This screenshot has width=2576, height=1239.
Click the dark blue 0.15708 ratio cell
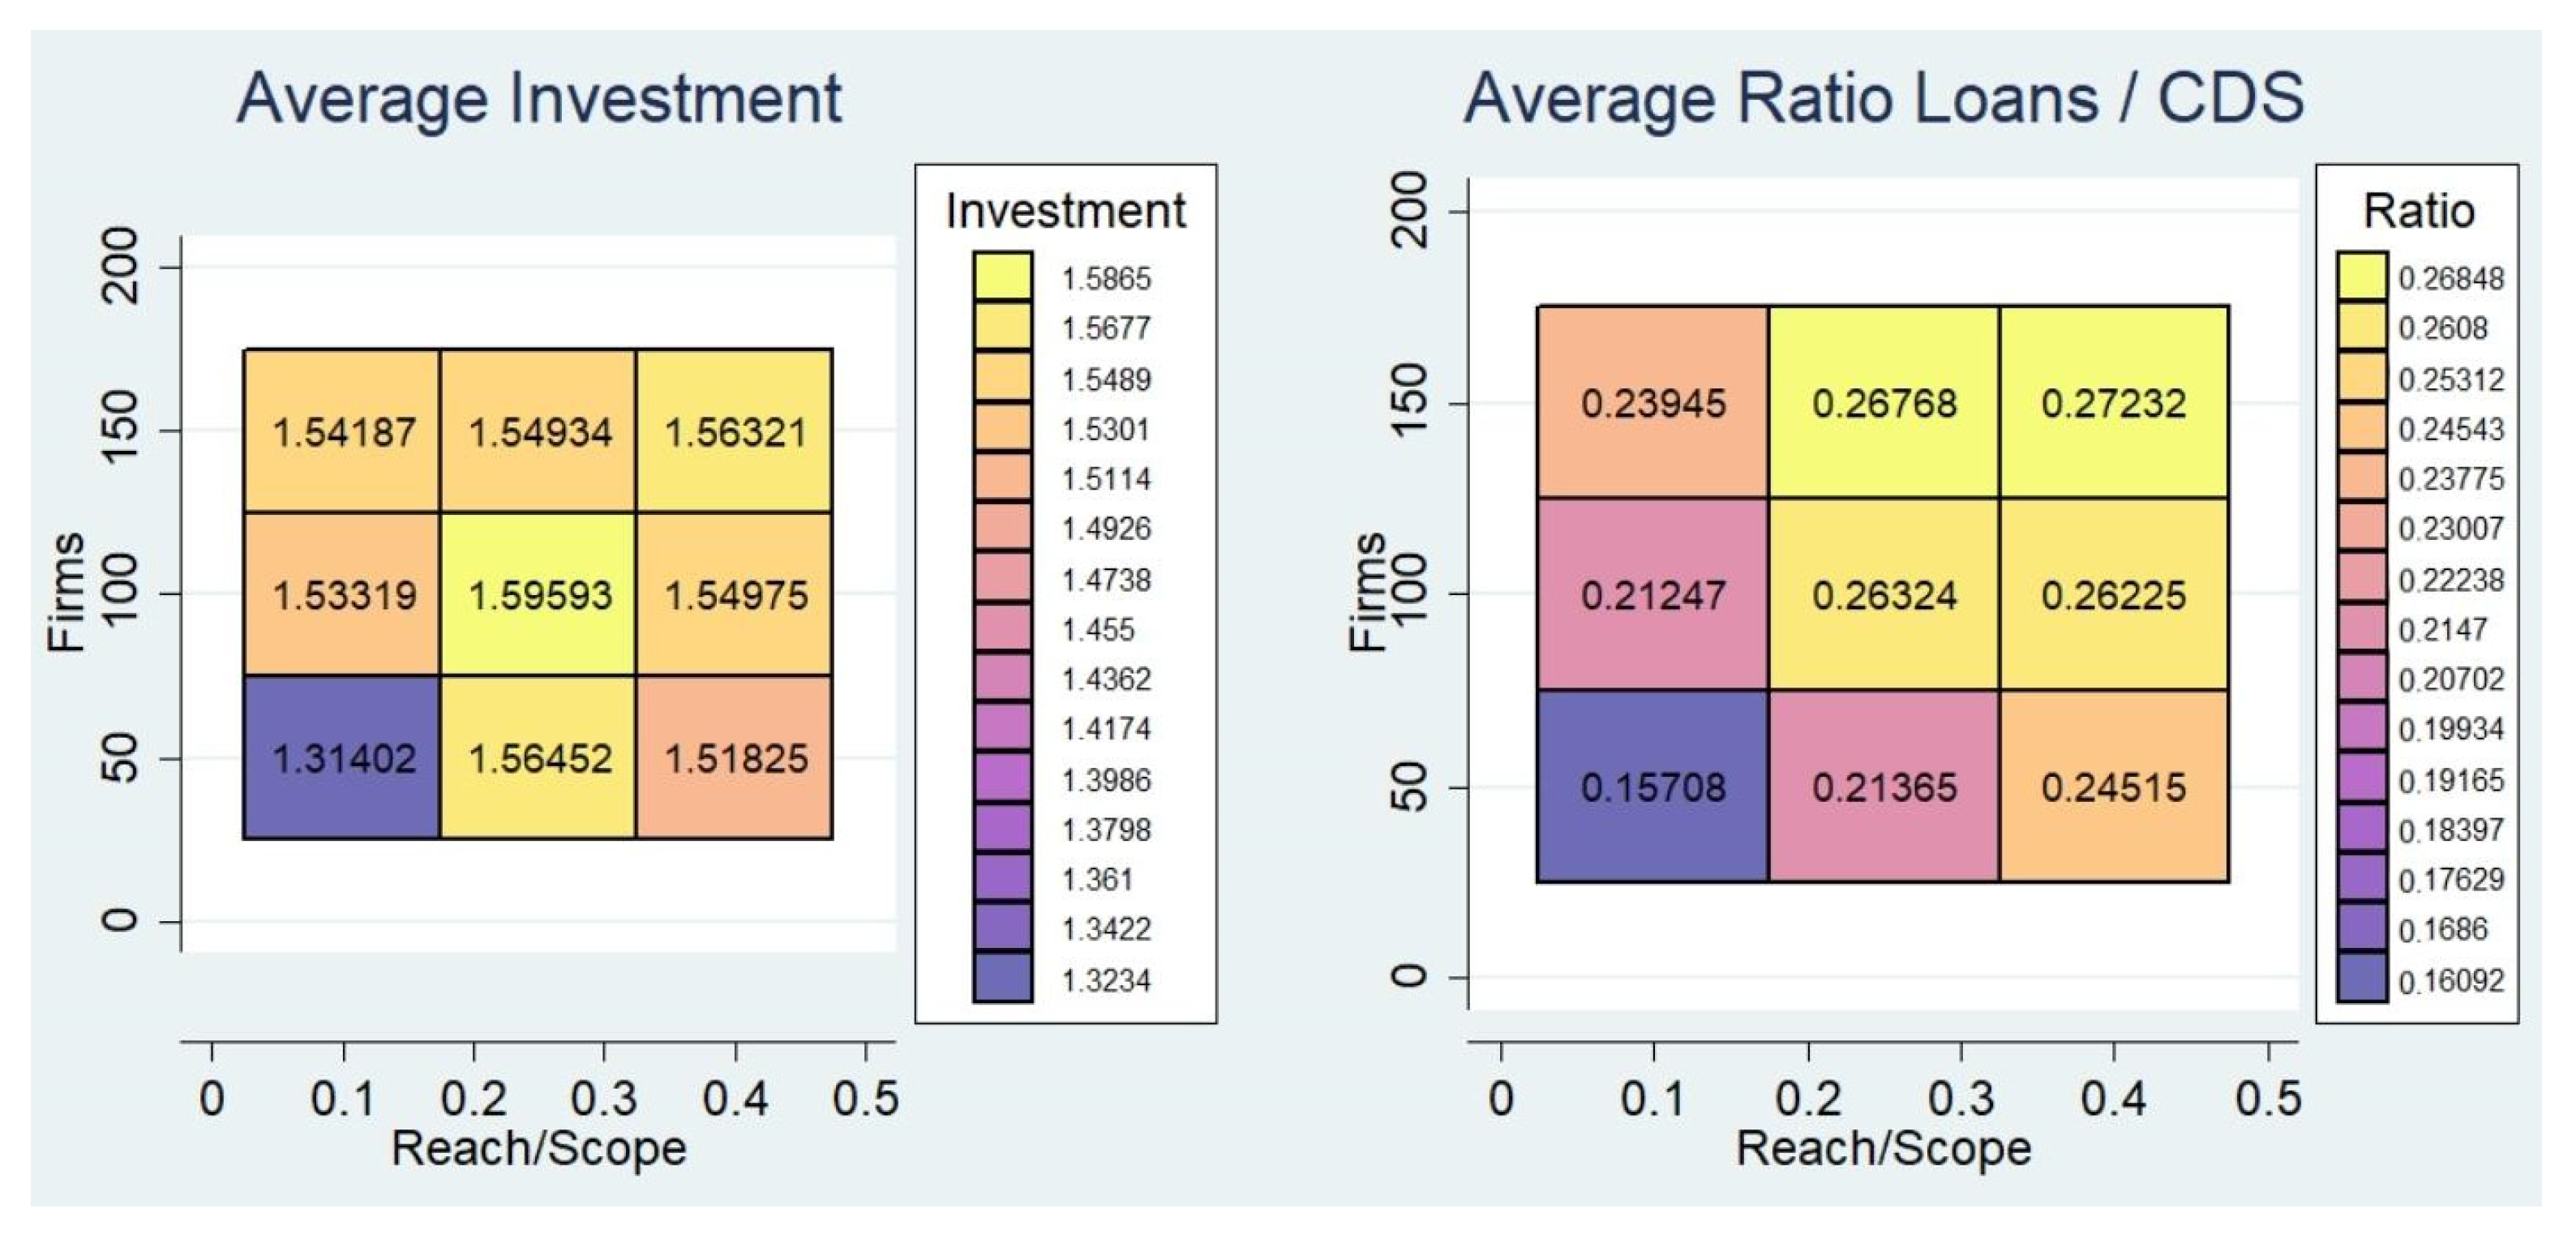(1653, 787)
